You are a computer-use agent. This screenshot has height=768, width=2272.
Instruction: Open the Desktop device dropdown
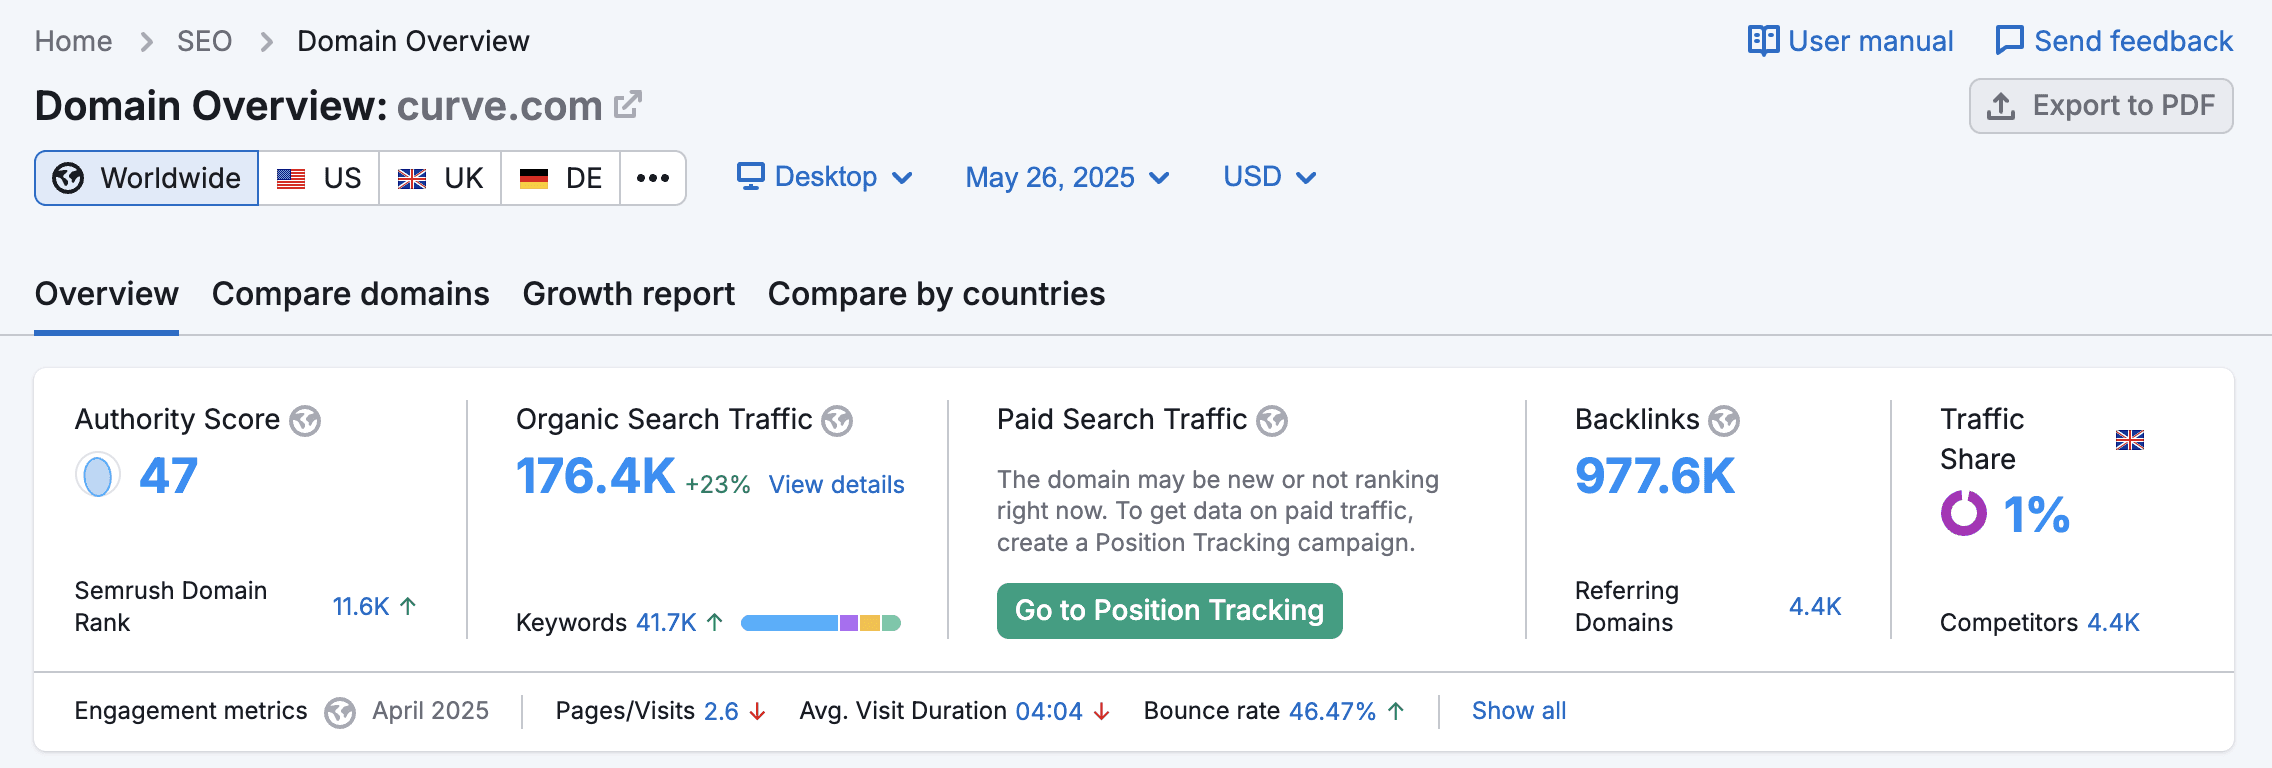tap(826, 177)
